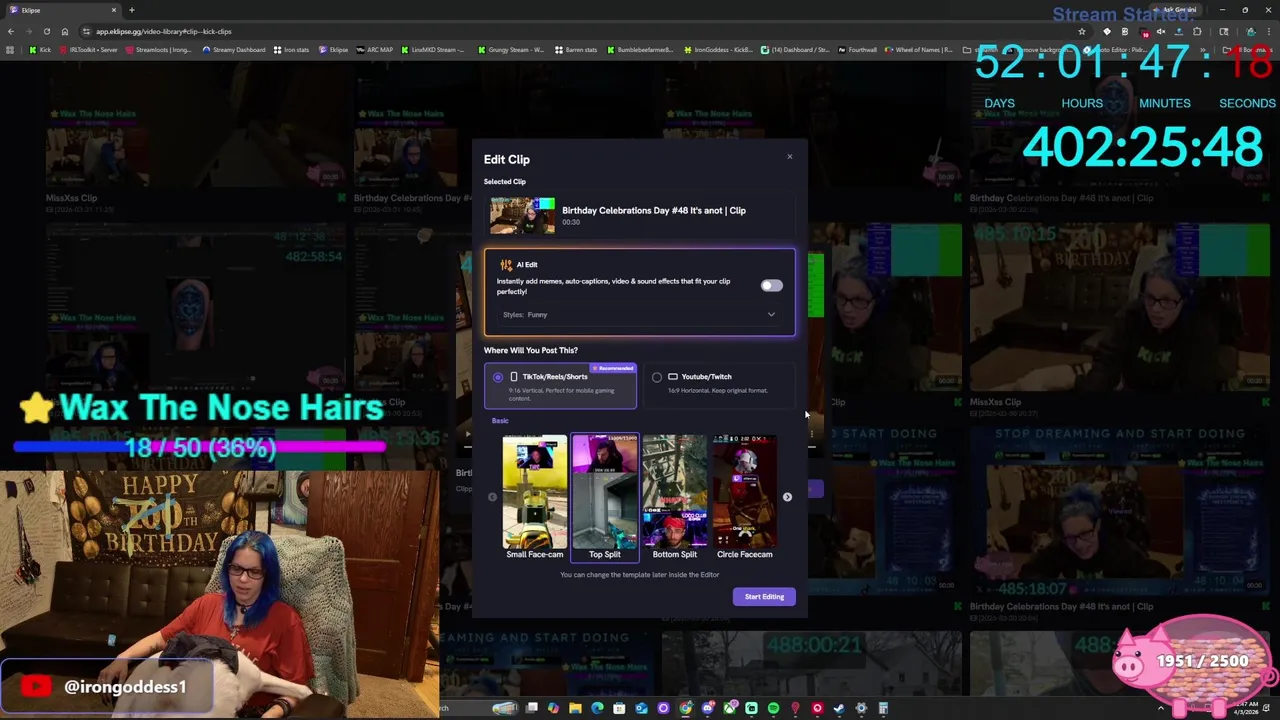Open the Iron stats bookmark
Screen dimensions: 1280x720
point(291,50)
